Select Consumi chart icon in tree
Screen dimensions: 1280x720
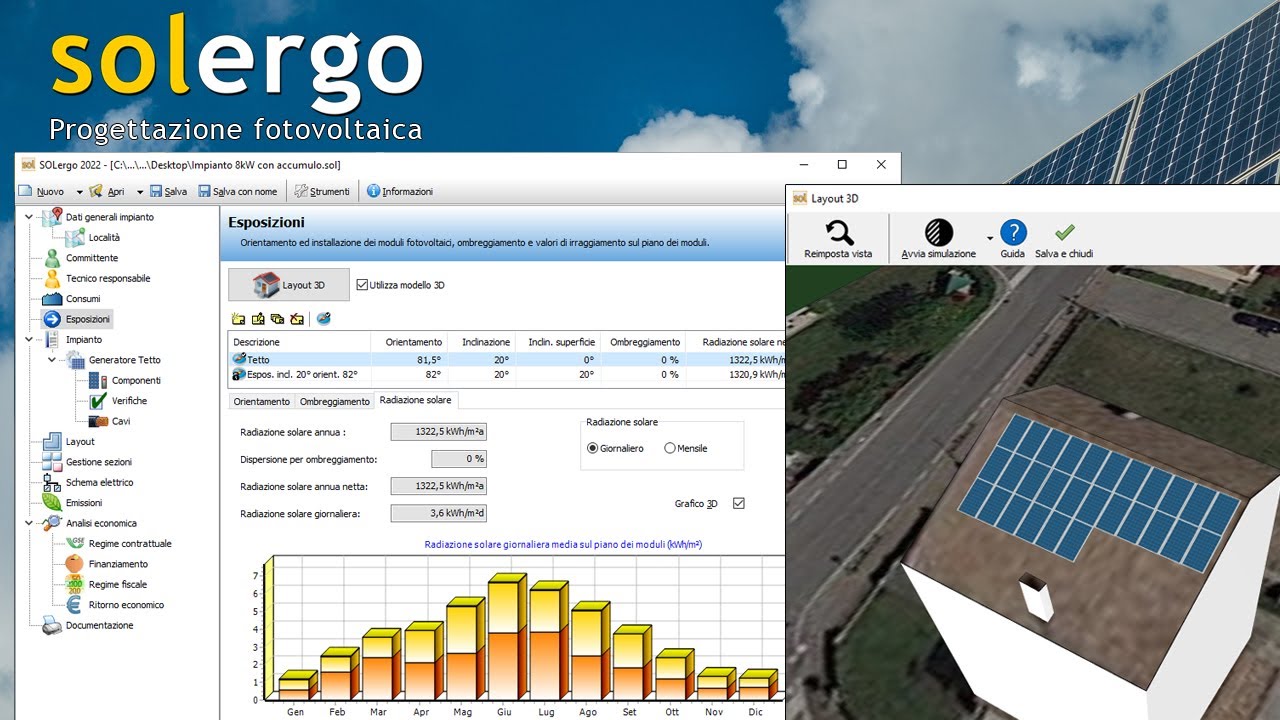point(52,299)
